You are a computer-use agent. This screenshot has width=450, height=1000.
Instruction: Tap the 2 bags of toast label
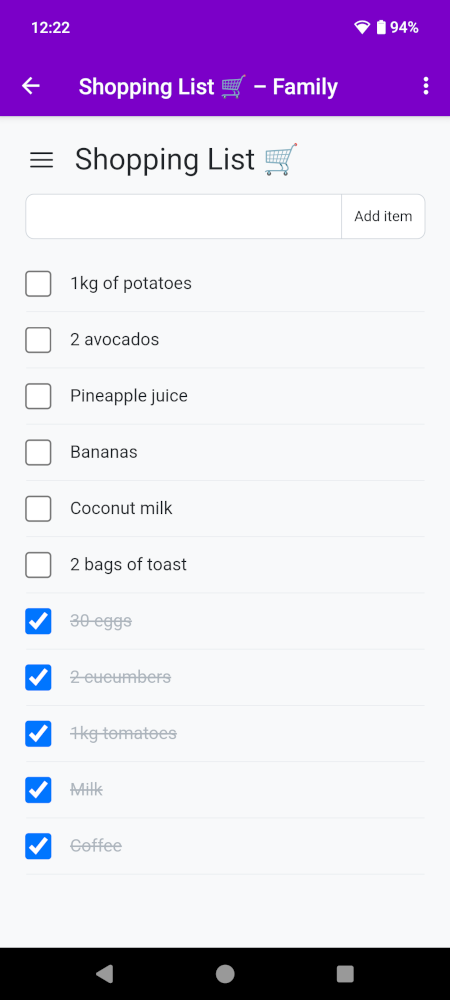click(128, 564)
